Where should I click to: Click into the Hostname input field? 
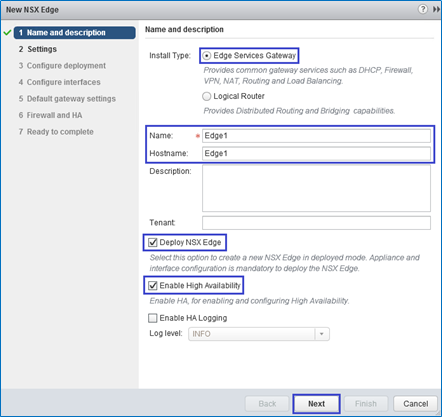pyautogui.click(x=316, y=153)
